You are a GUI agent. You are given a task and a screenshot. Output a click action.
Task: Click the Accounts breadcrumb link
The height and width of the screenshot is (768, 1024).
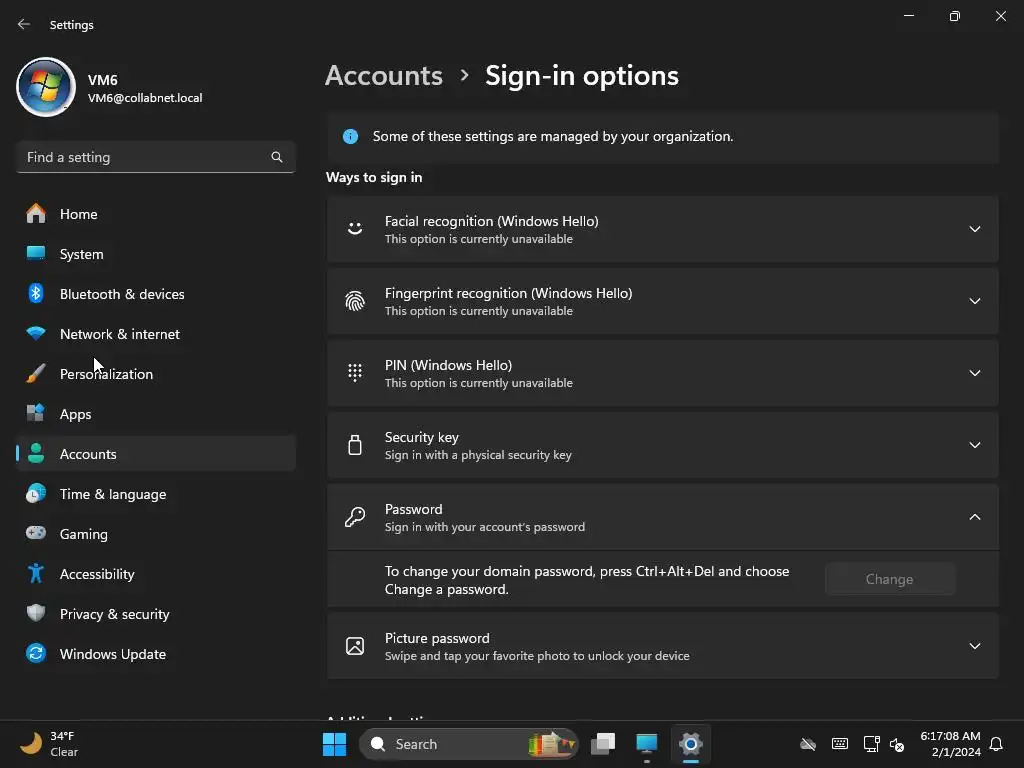[x=384, y=76]
